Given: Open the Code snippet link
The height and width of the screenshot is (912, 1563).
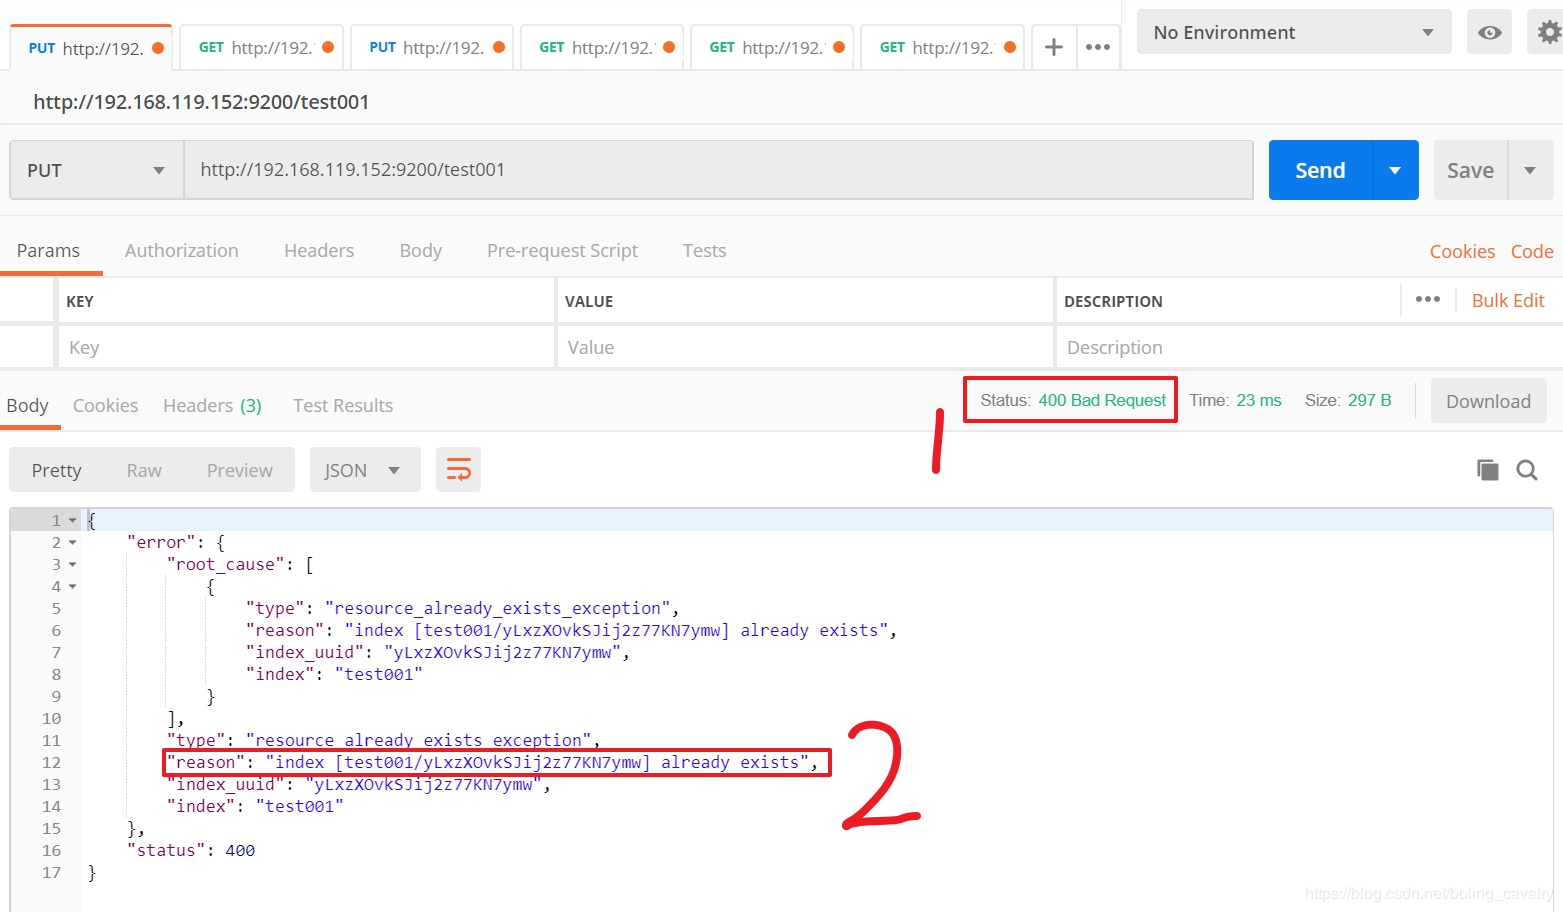Looking at the screenshot, I should (1532, 251).
